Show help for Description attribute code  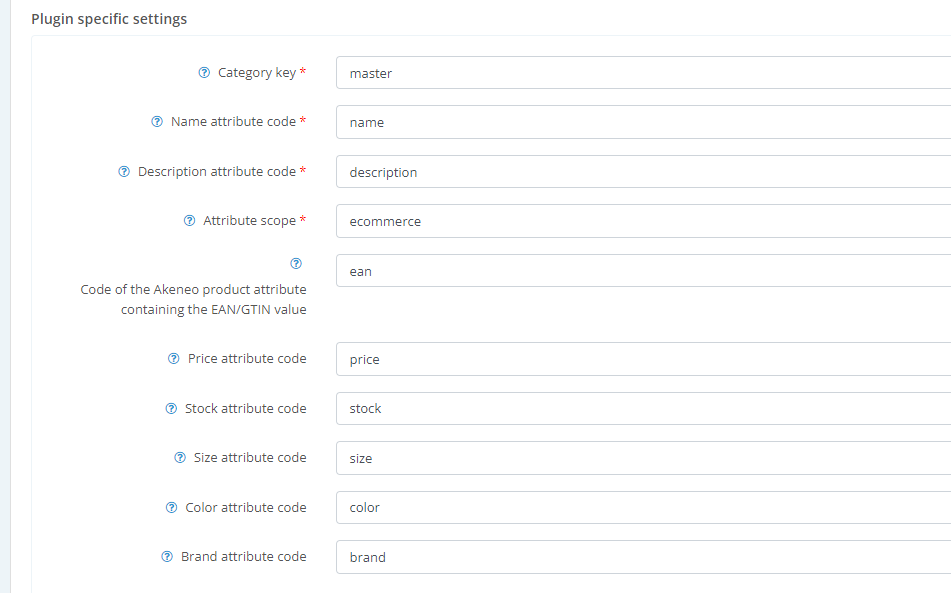(124, 172)
